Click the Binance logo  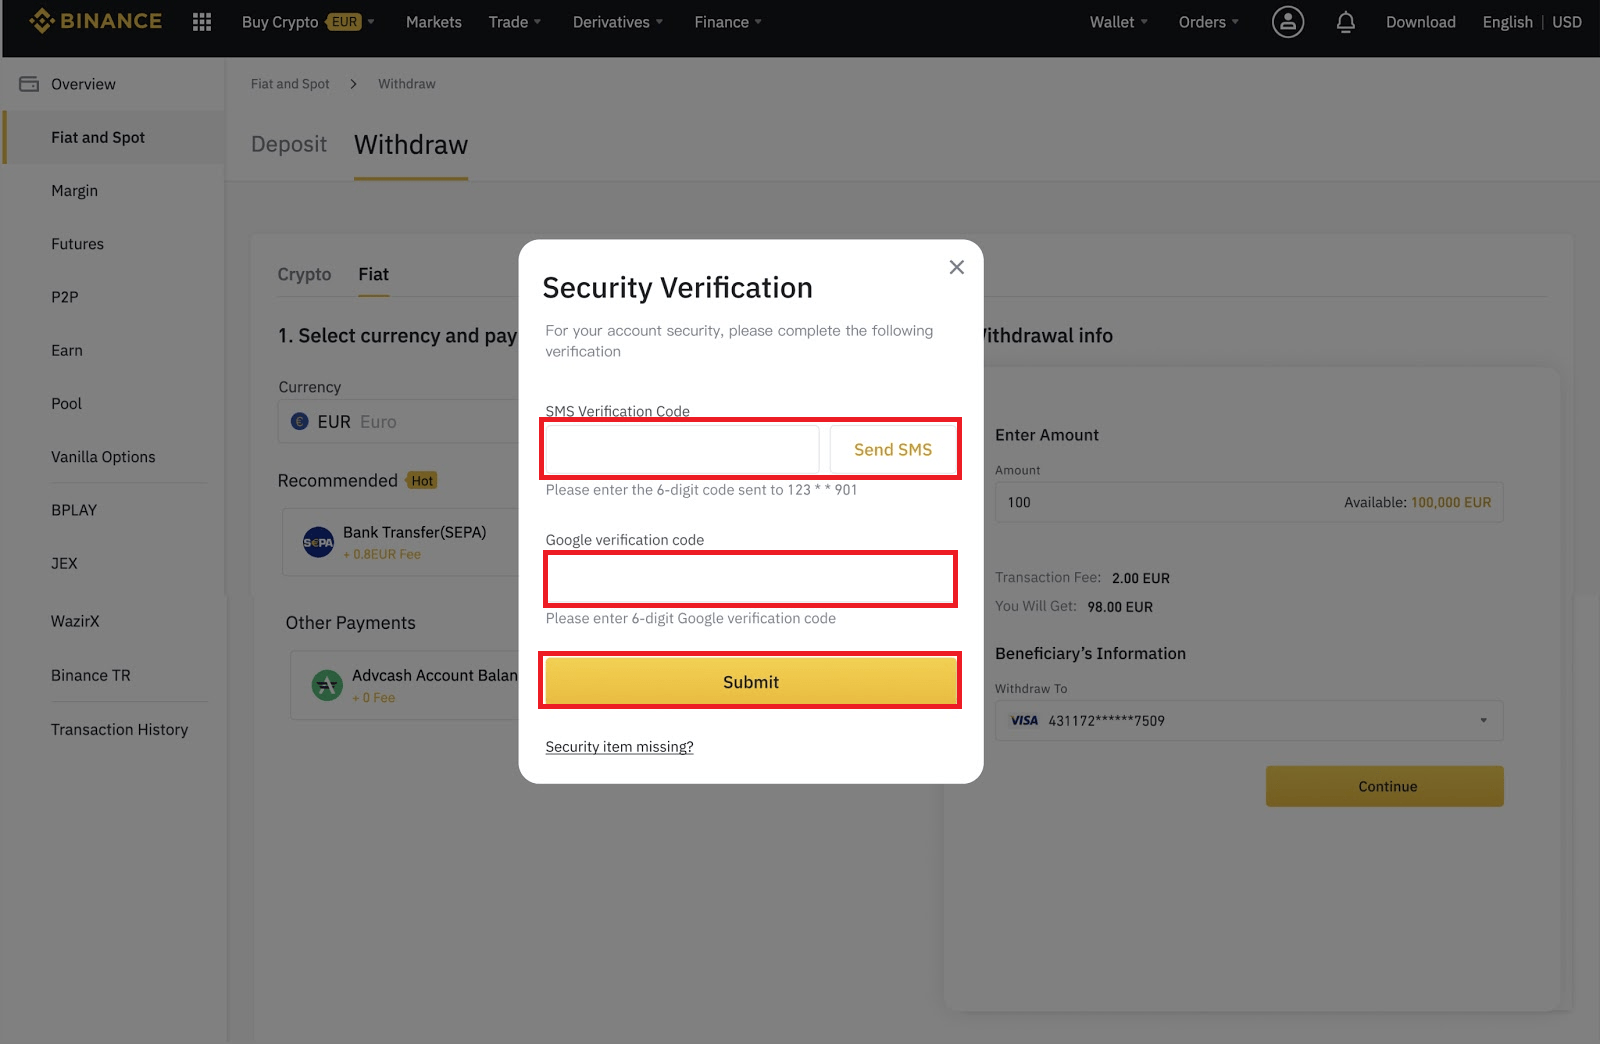[95, 21]
